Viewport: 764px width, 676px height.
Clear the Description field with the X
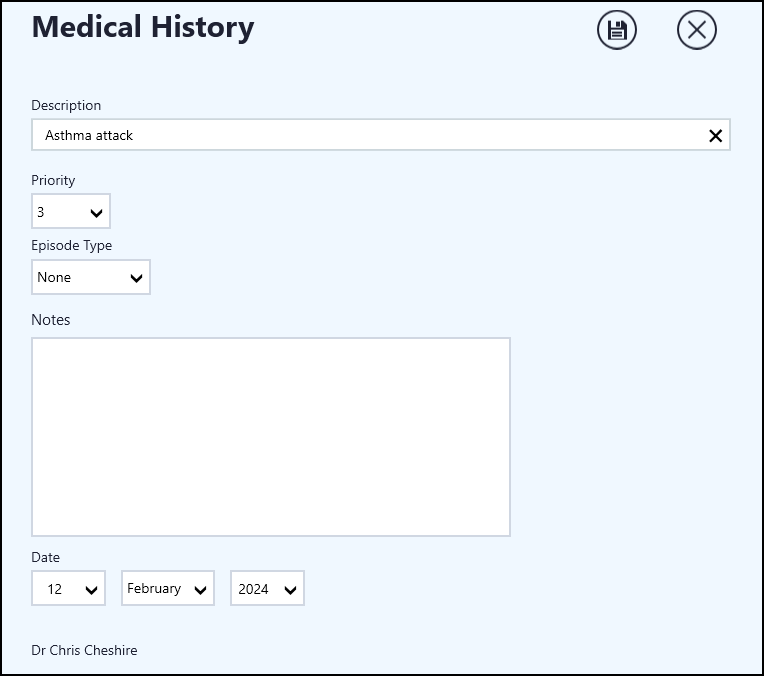click(x=715, y=136)
